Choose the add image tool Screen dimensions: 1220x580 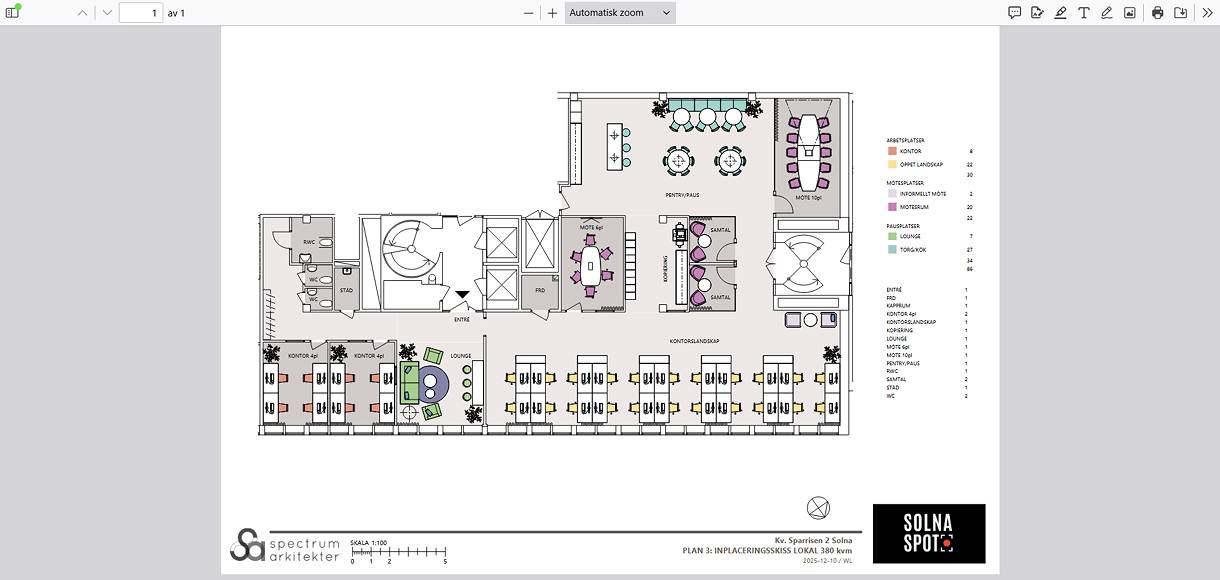1129,13
